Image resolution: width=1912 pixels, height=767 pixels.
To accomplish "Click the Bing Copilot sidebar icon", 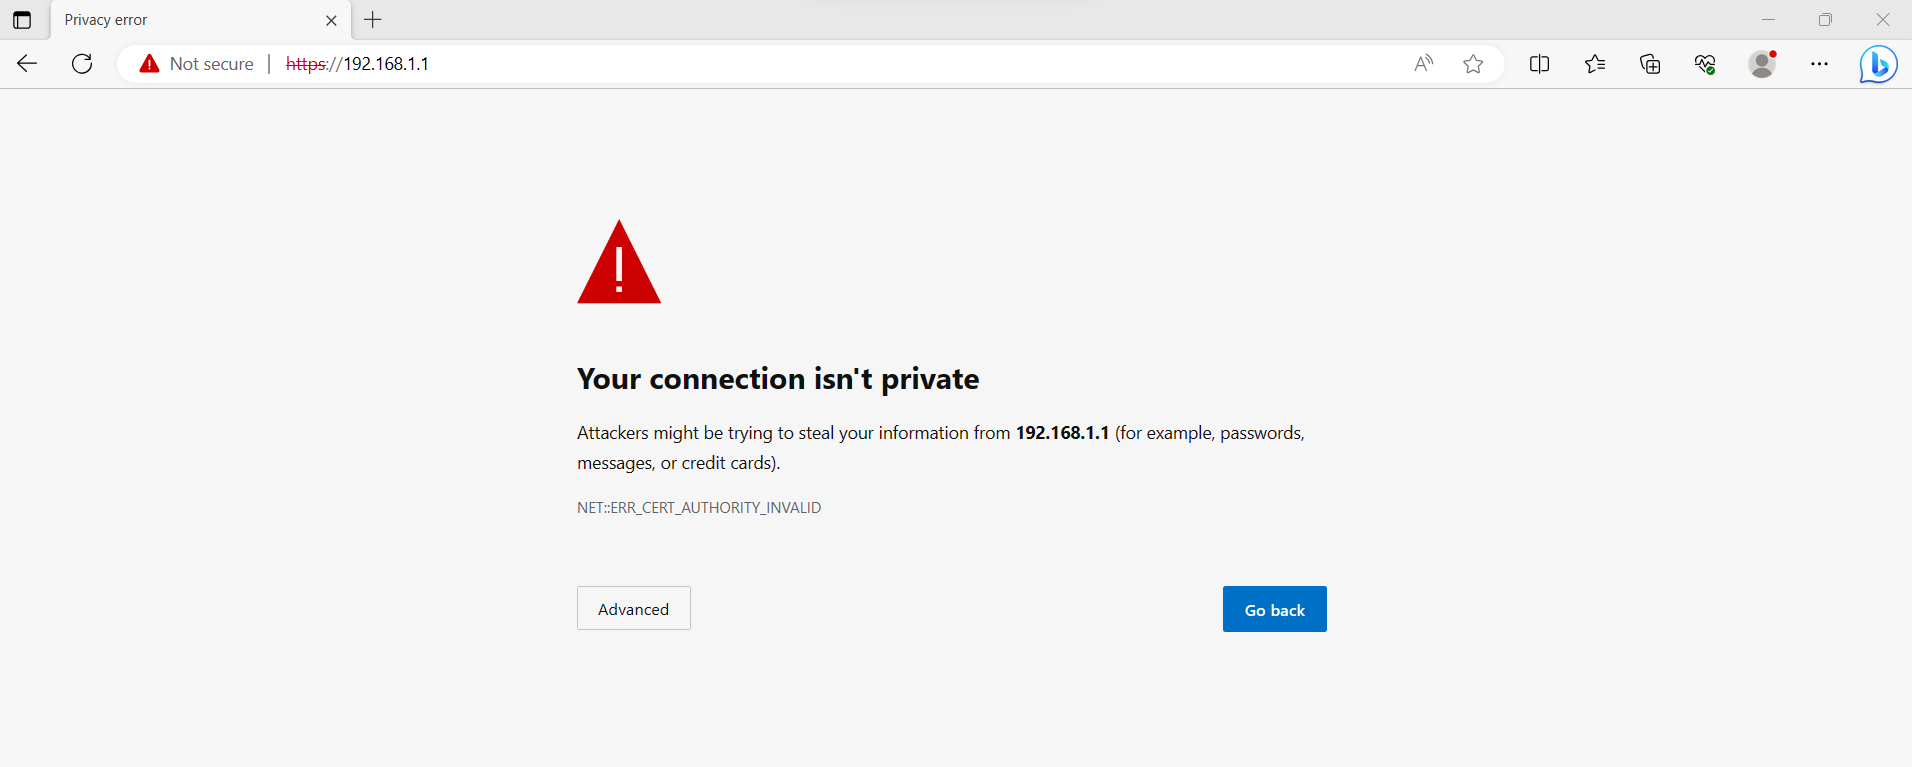I will click(1878, 64).
